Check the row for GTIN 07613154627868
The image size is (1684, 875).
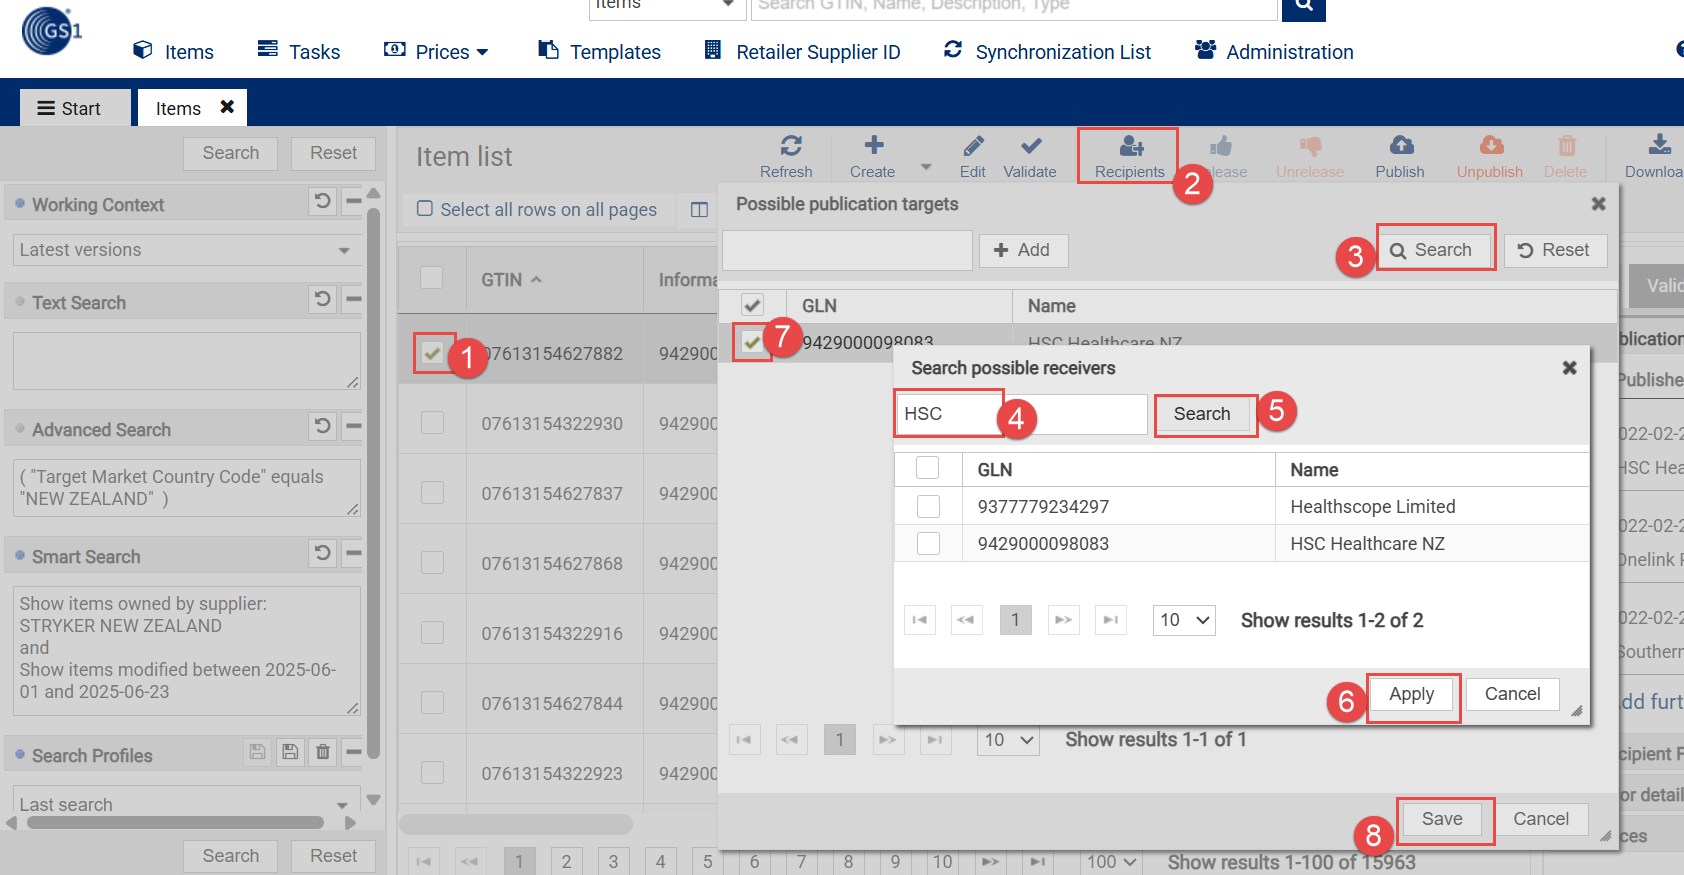pos(432,562)
